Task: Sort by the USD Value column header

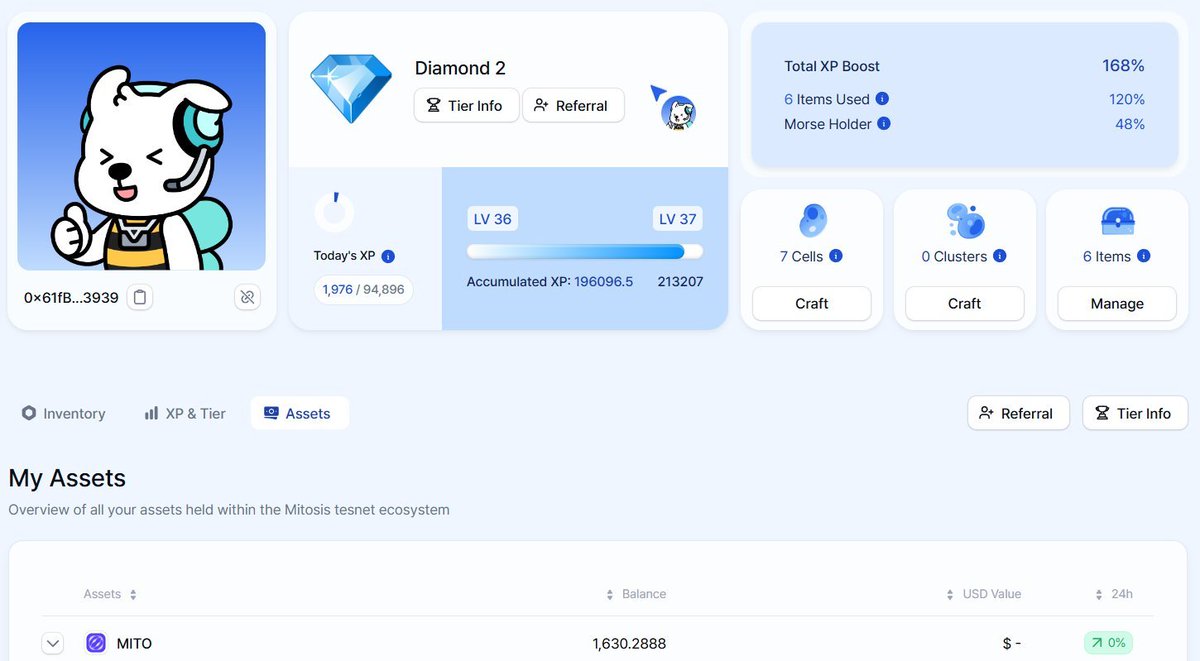Action: [x=983, y=594]
